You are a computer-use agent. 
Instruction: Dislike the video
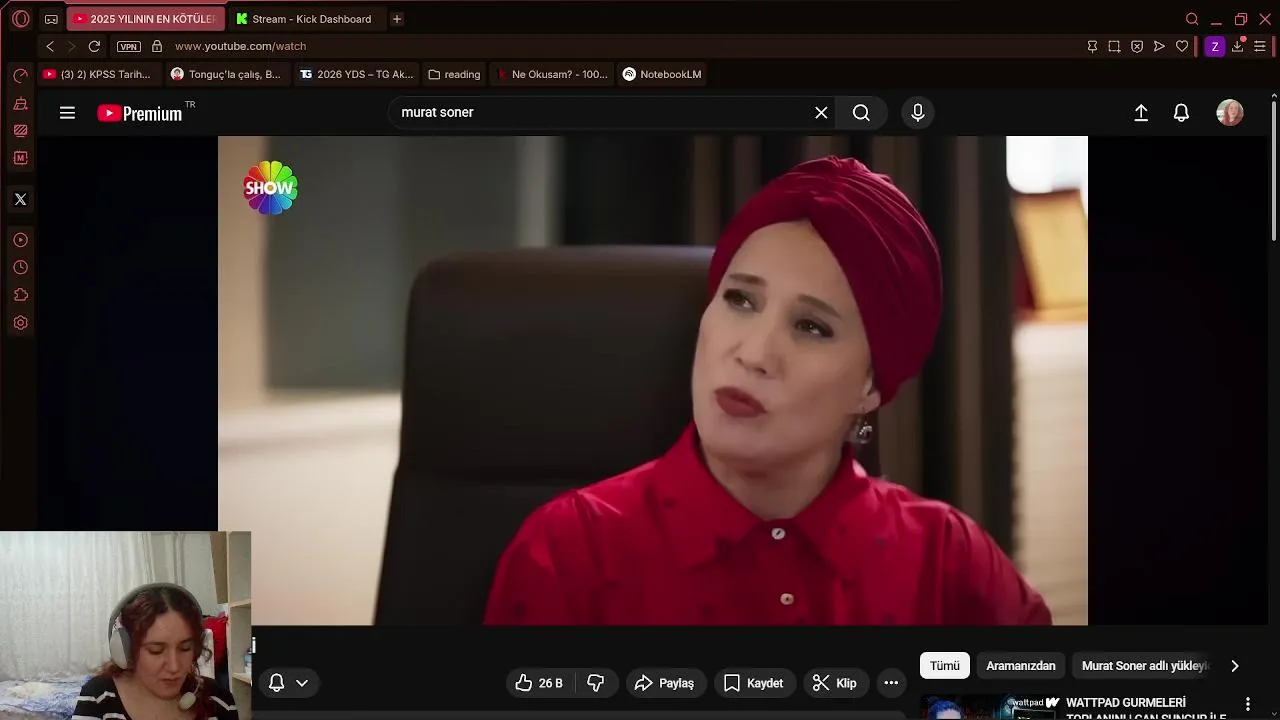pyautogui.click(x=596, y=683)
